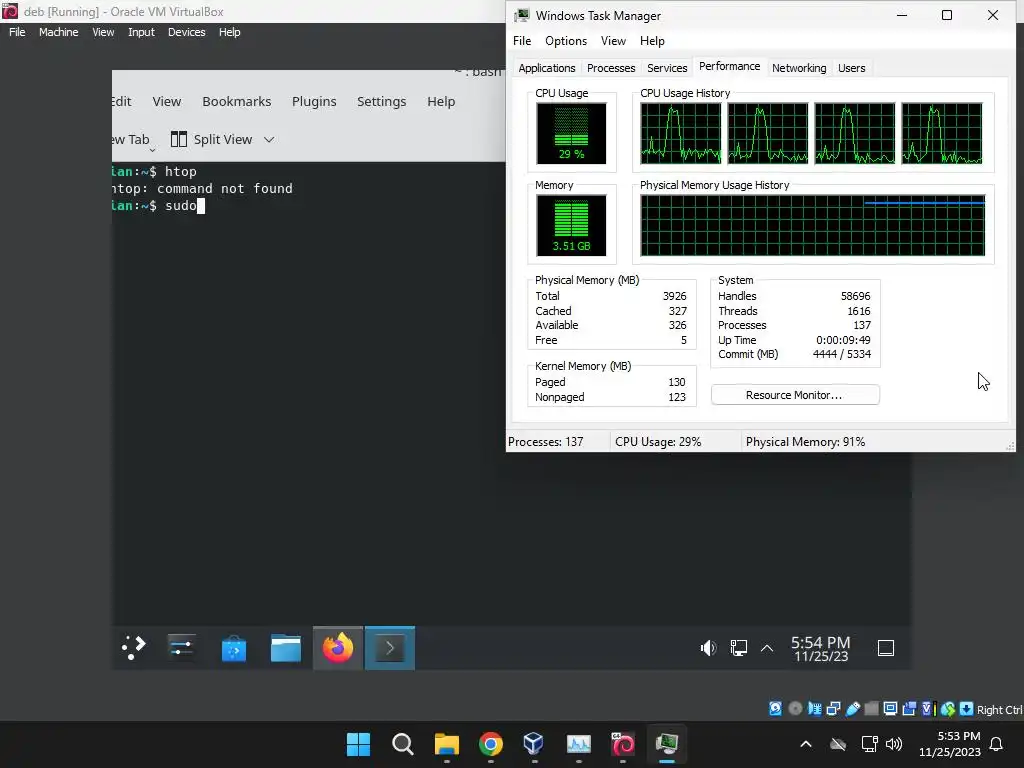Click KDE Show Desktop square icon
The image size is (1024, 768).
pos(886,648)
